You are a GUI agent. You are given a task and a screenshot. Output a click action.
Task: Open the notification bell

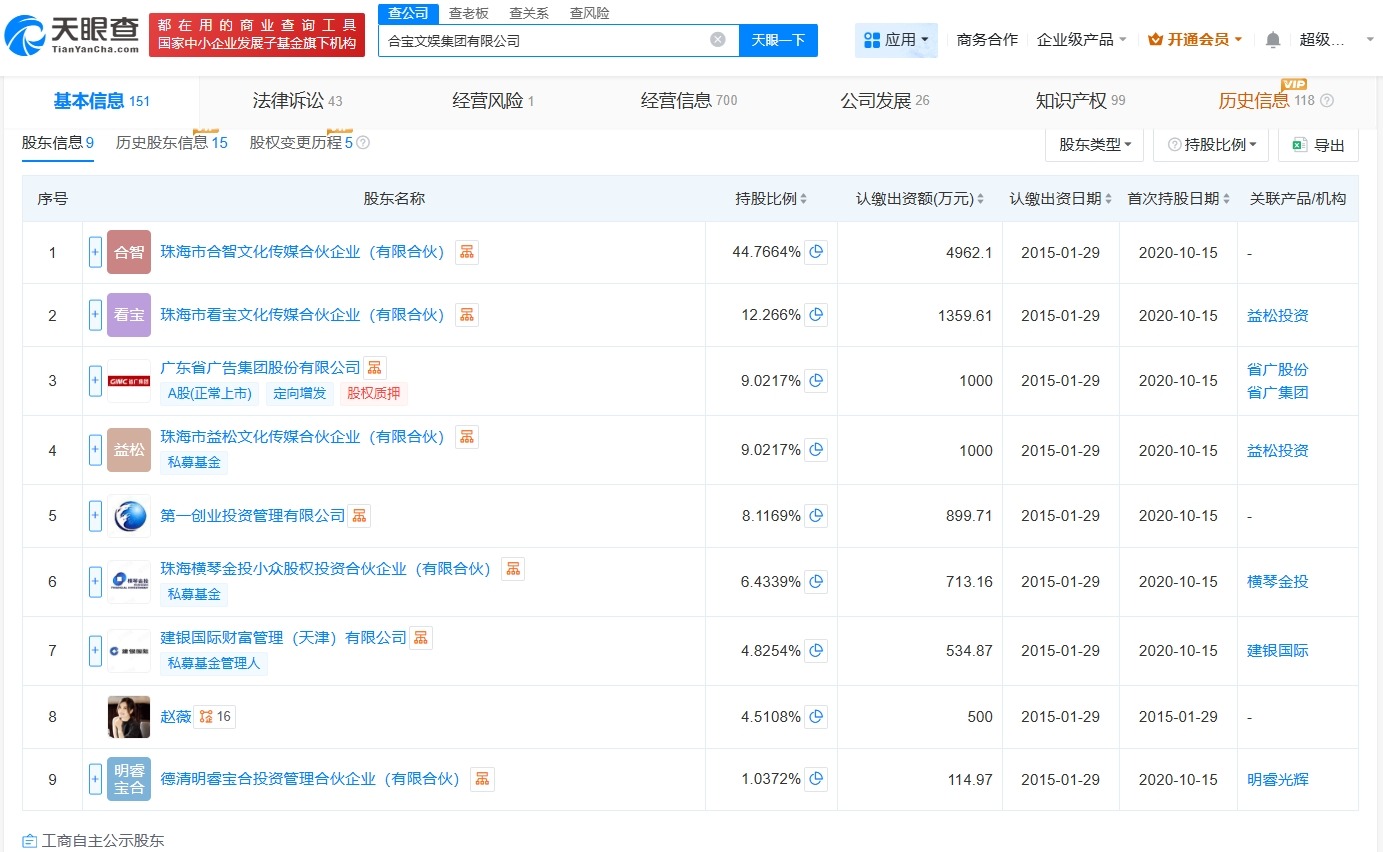click(1272, 40)
